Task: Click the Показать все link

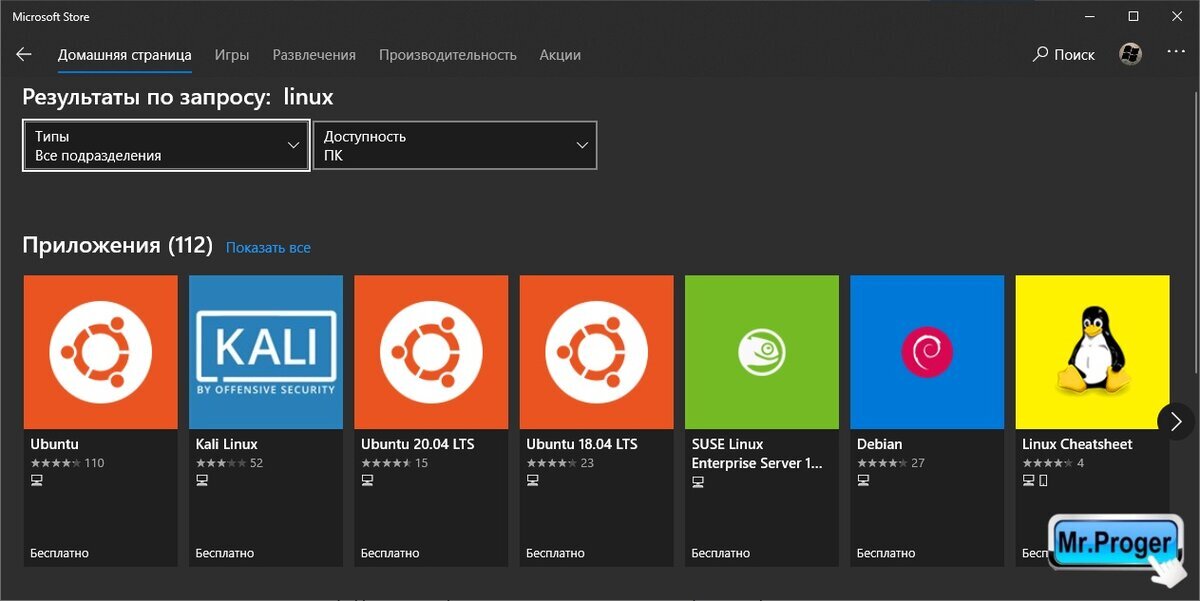Action: click(268, 247)
